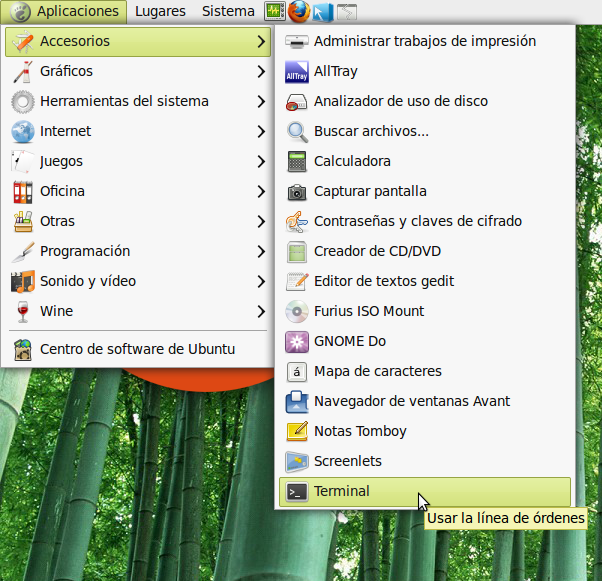
Task: Click the camera icon for Capturar pantalla
Action: 297,192
